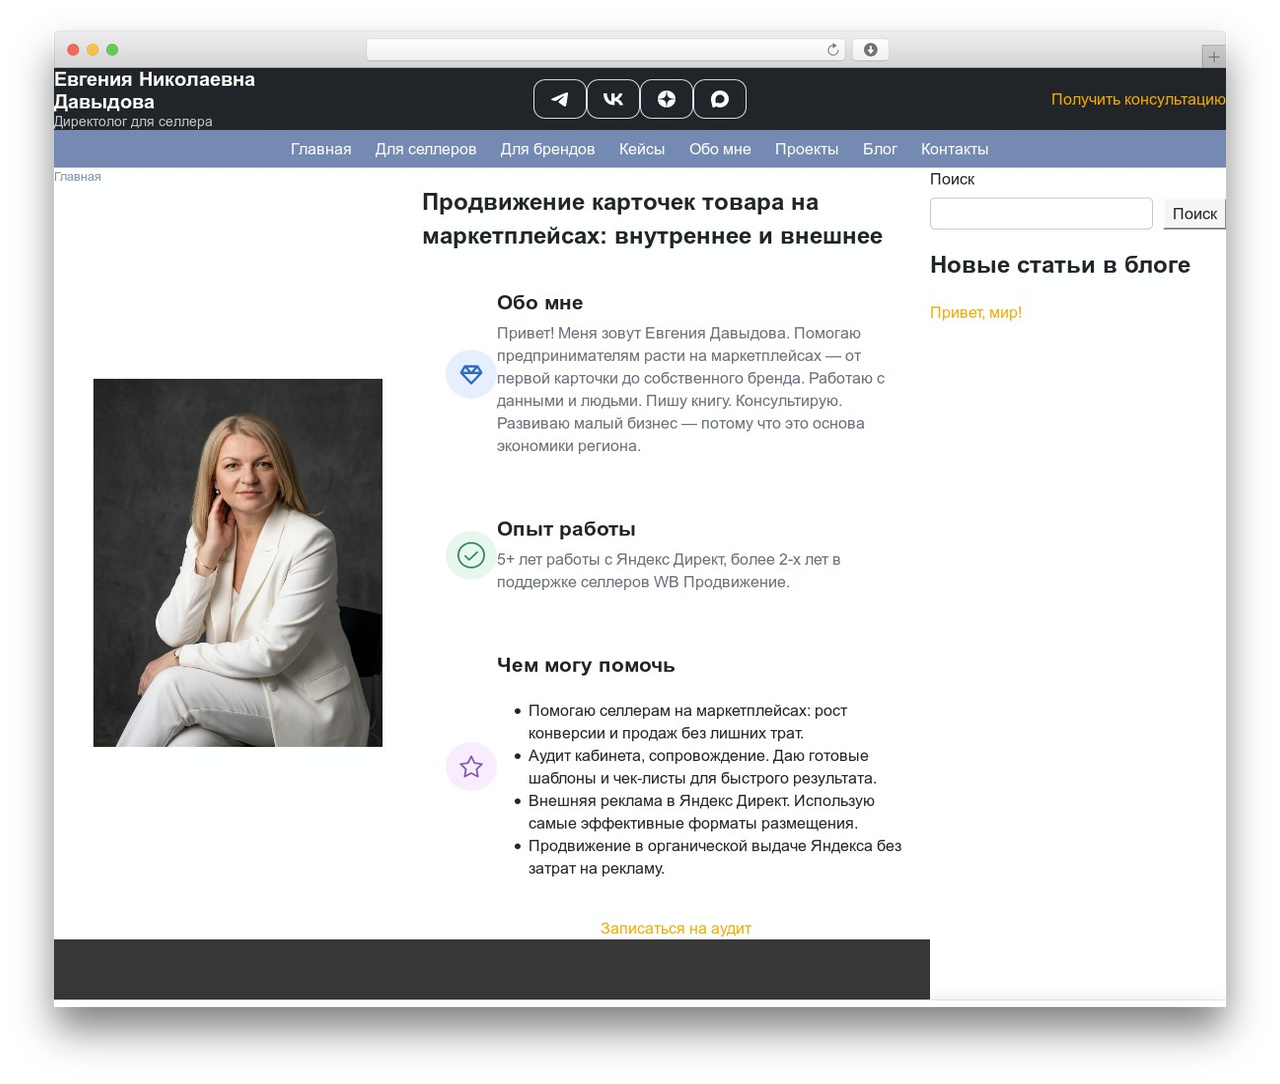Click the paragraph starting Привет! Меня зовут

coord(691,389)
